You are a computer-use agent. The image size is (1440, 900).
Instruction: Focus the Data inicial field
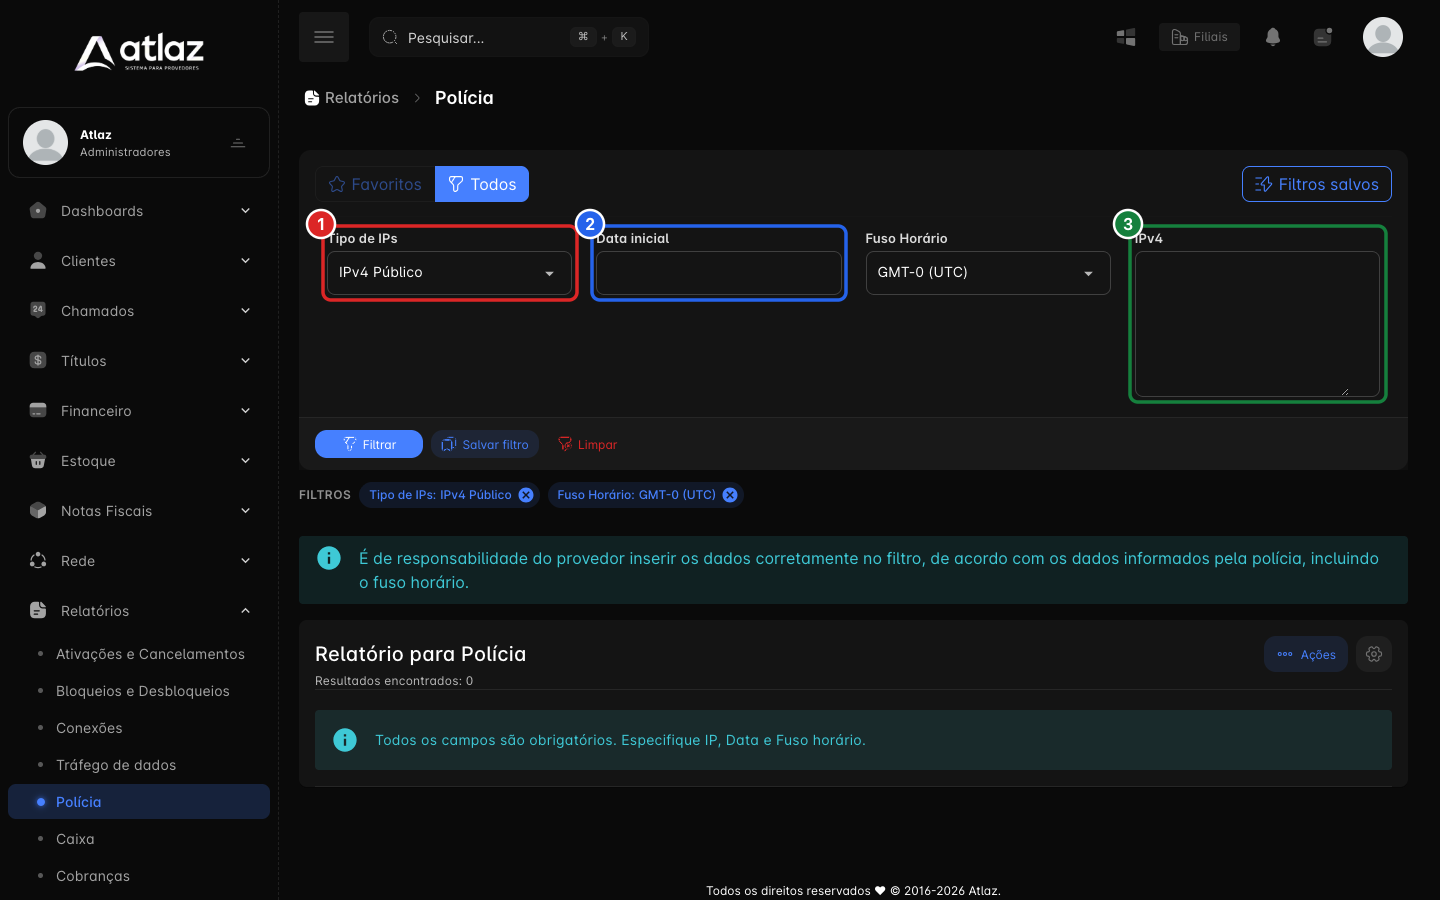(x=719, y=273)
